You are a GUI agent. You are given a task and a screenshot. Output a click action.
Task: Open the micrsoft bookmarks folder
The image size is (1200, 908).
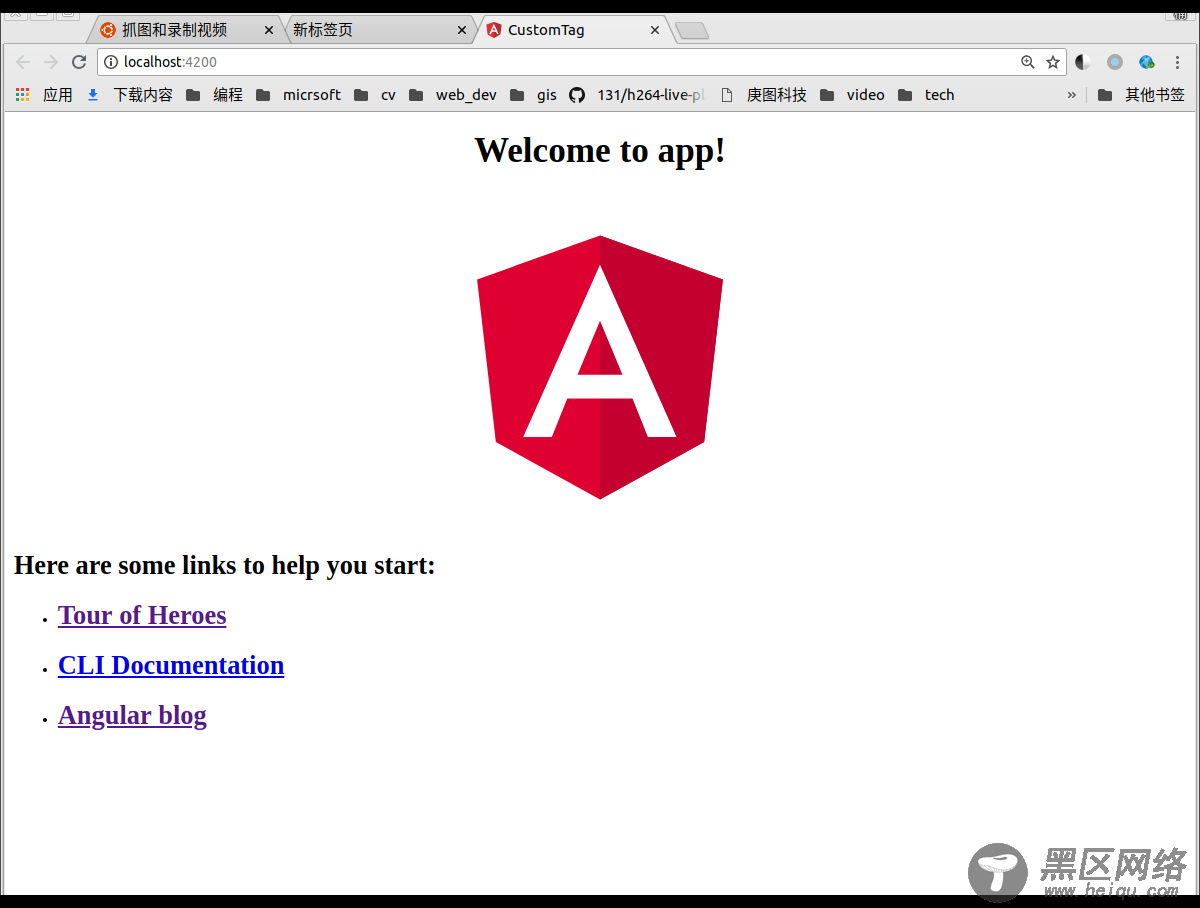(298, 95)
